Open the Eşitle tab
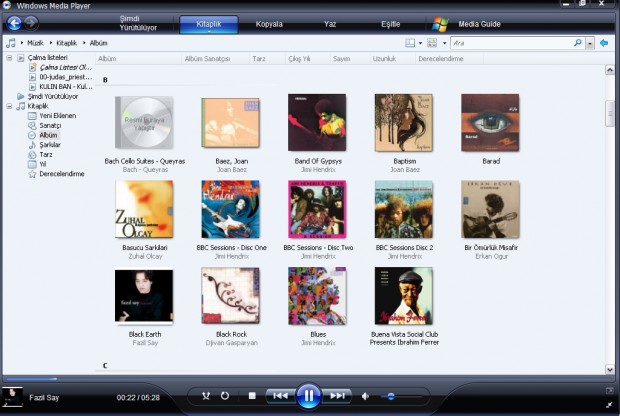 click(x=390, y=24)
